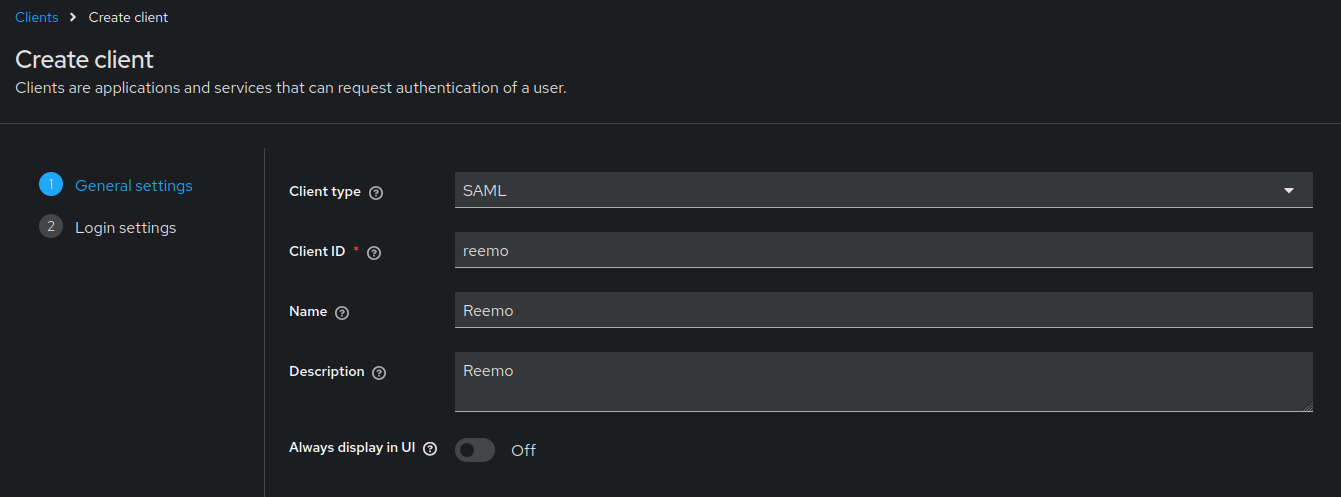
Task: Click the Create client breadcrumb text
Action: [128, 17]
